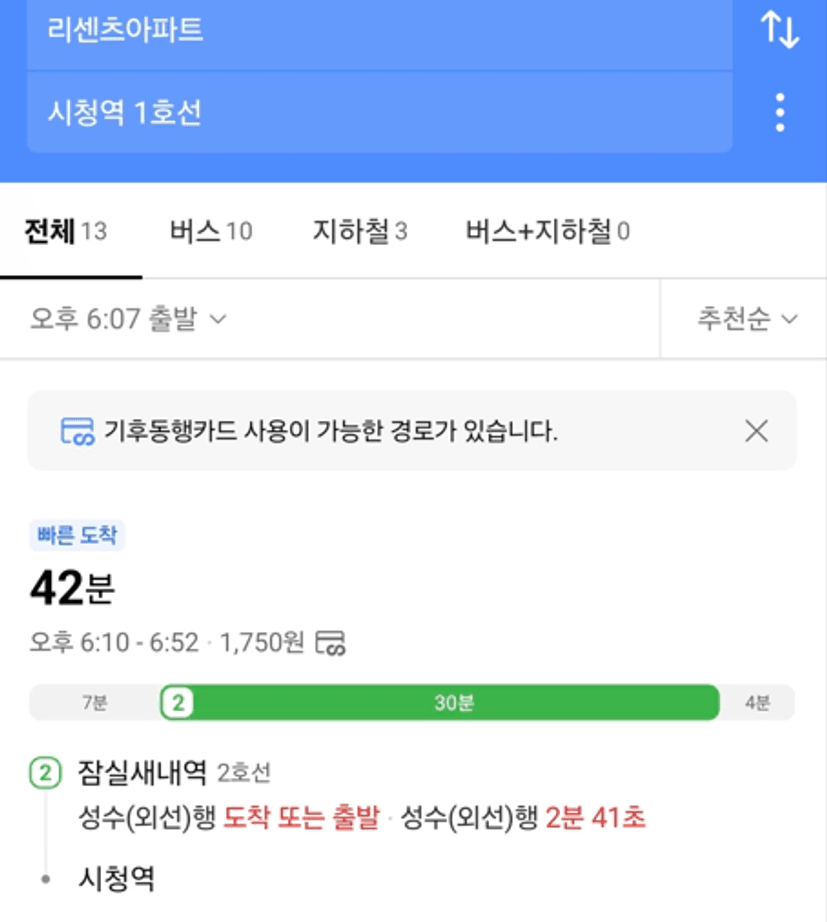This screenshot has width=827, height=922.
Task: Tap the line 2 circle beside 잠실새내역
Action: pos(45,772)
